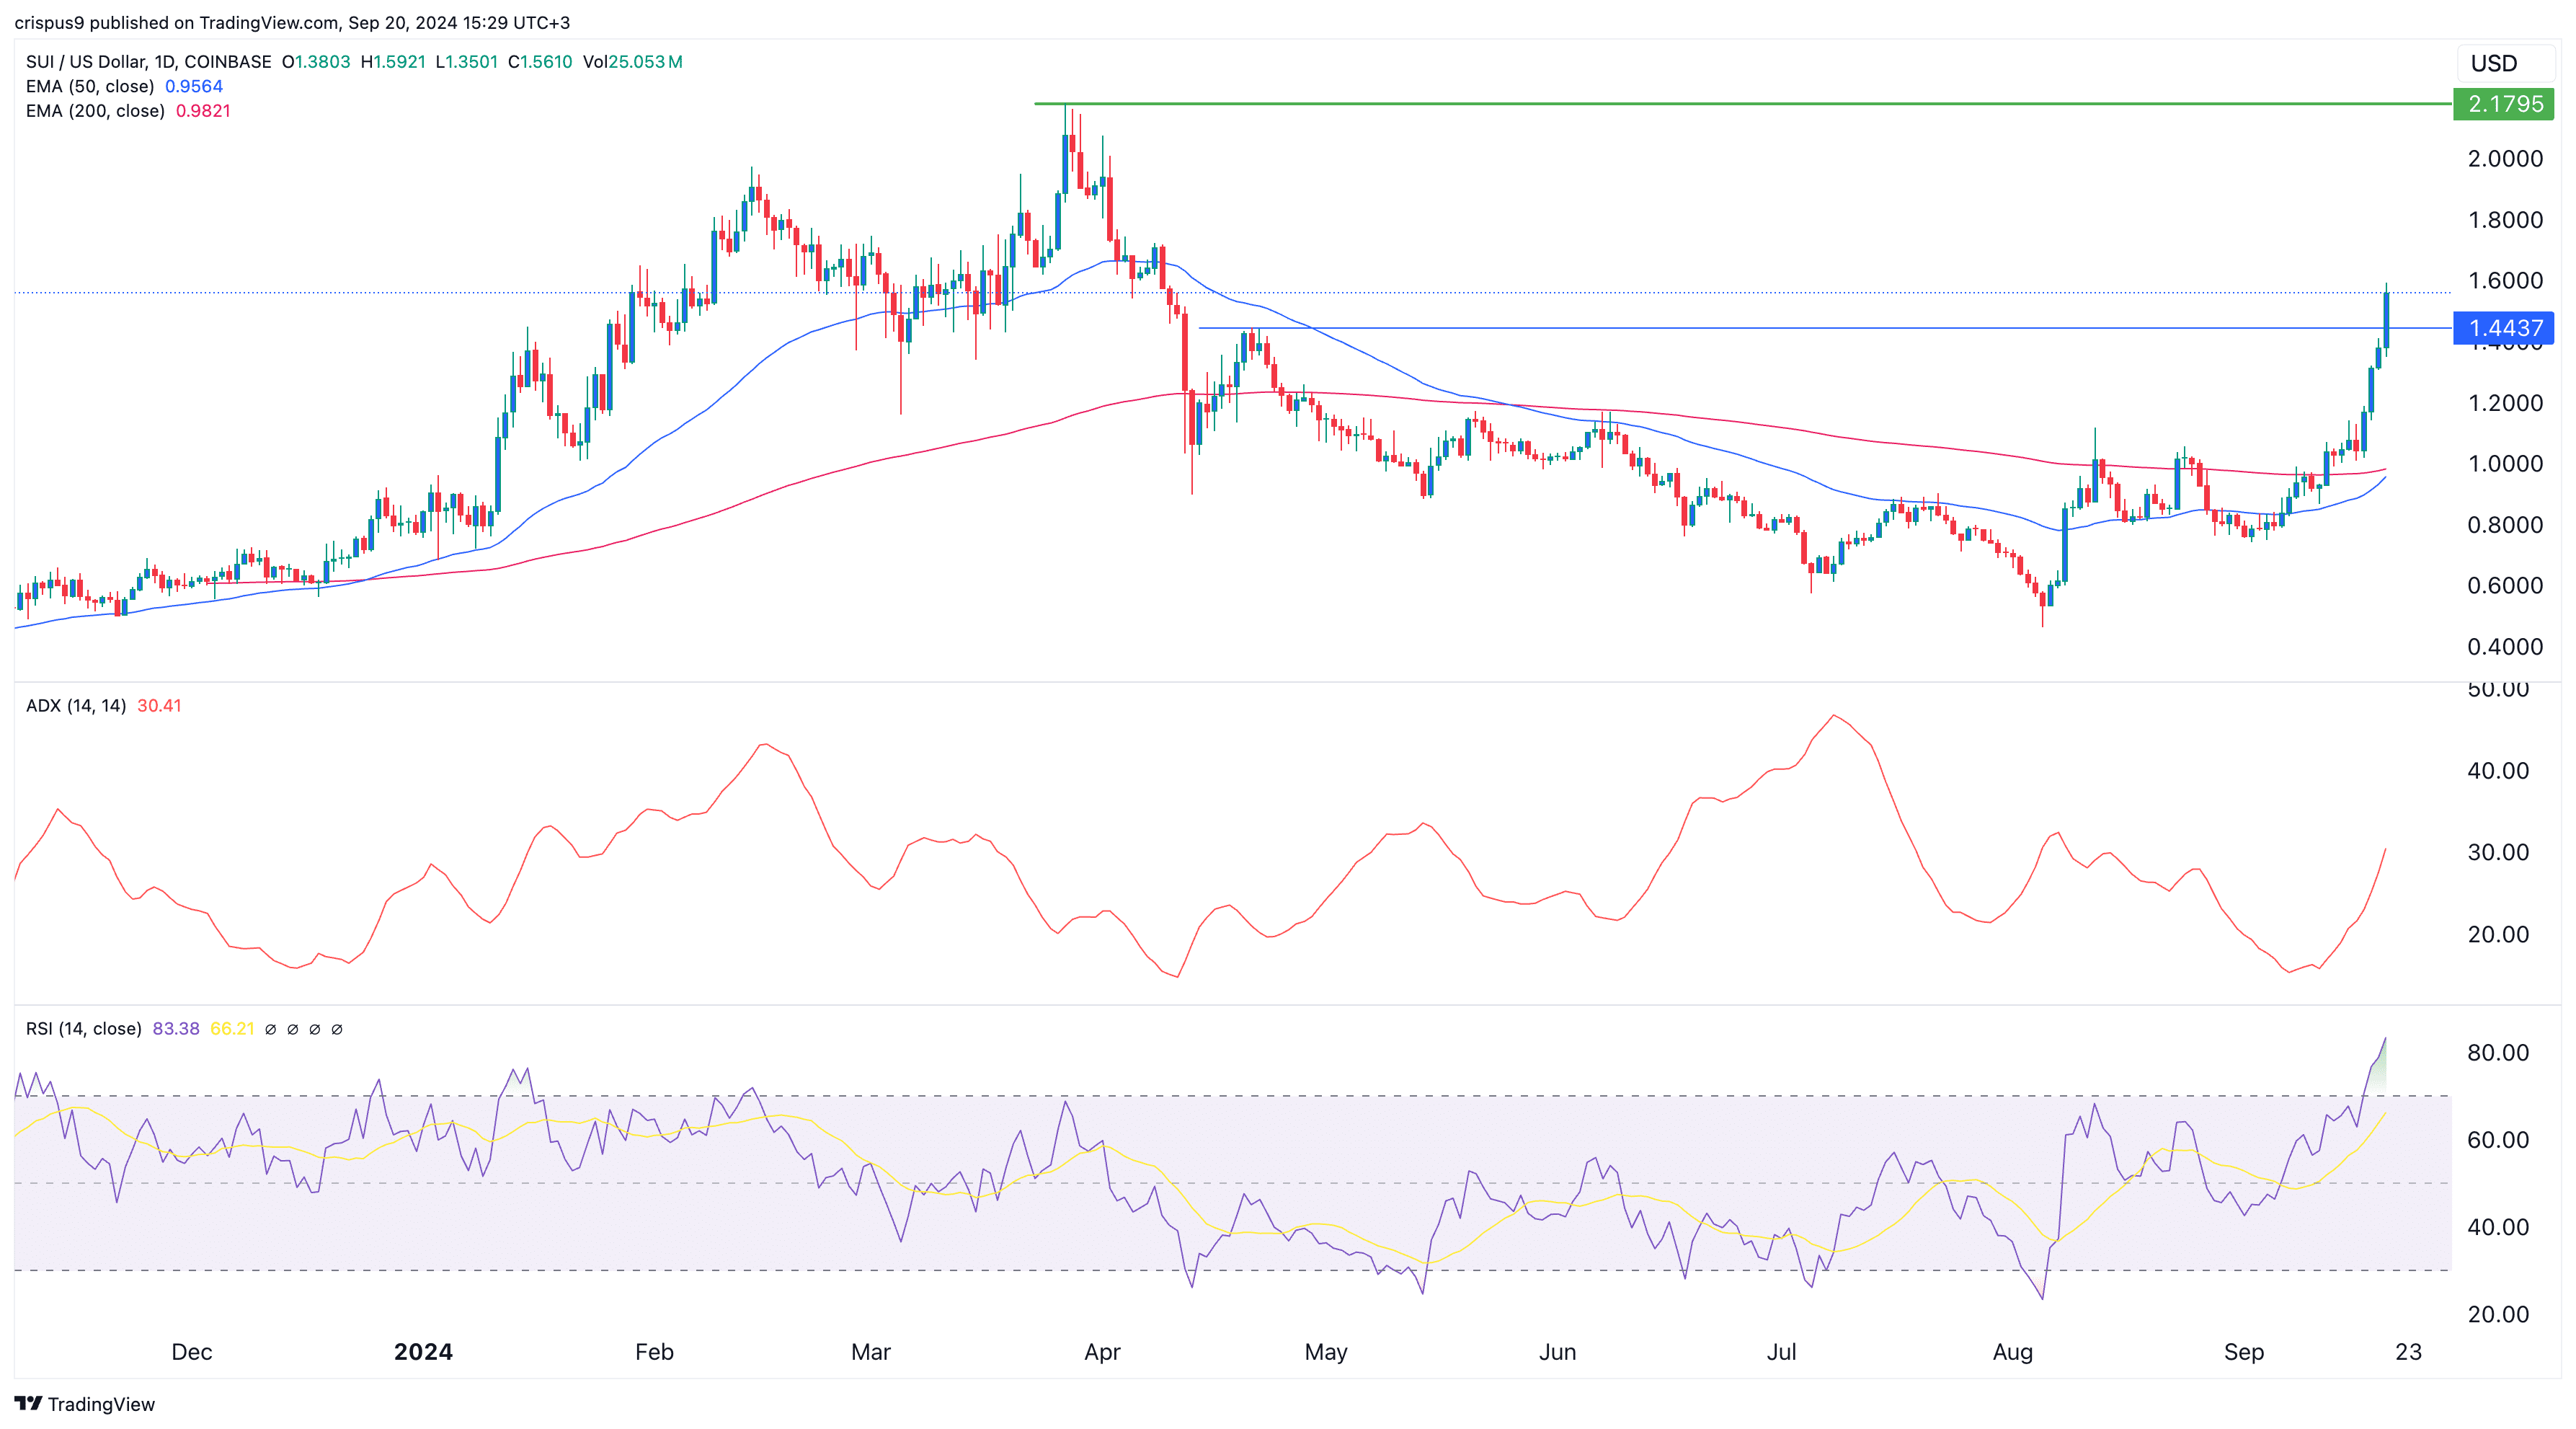2576x1429 pixels.
Task: Click the 20.00 label on the RSI axis
Action: point(2498,1314)
